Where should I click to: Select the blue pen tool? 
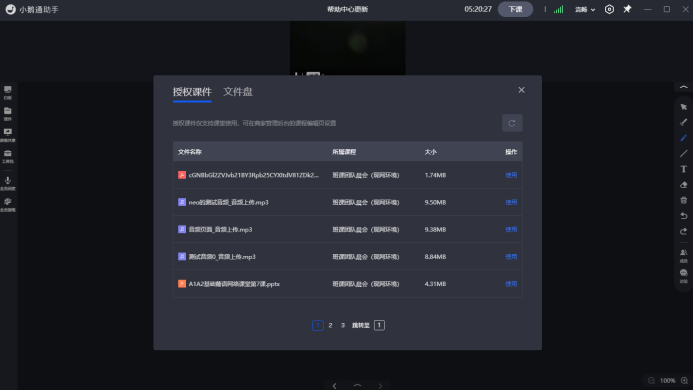coord(683,138)
